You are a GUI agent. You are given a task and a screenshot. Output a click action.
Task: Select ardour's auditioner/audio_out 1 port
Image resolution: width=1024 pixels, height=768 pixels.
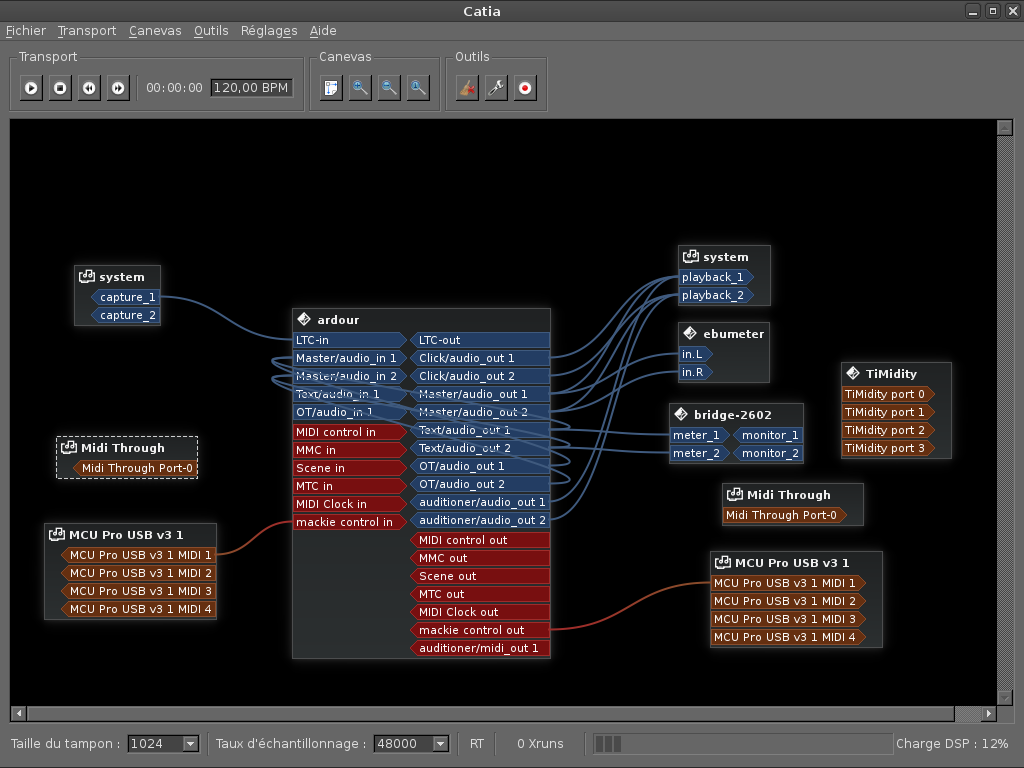coord(480,502)
